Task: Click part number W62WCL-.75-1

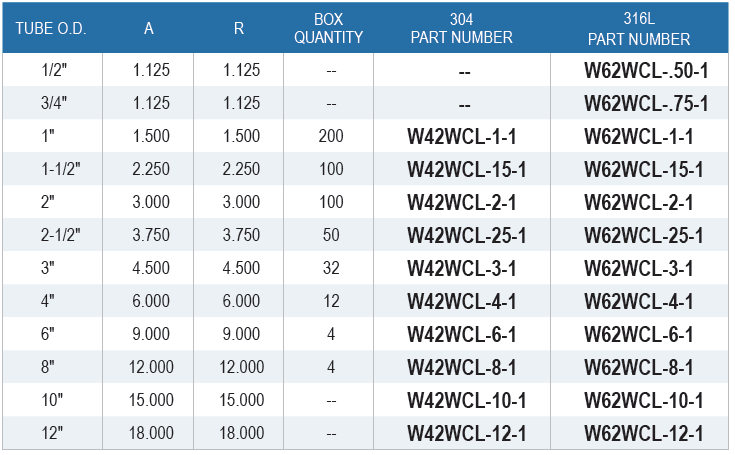Action: [x=646, y=104]
